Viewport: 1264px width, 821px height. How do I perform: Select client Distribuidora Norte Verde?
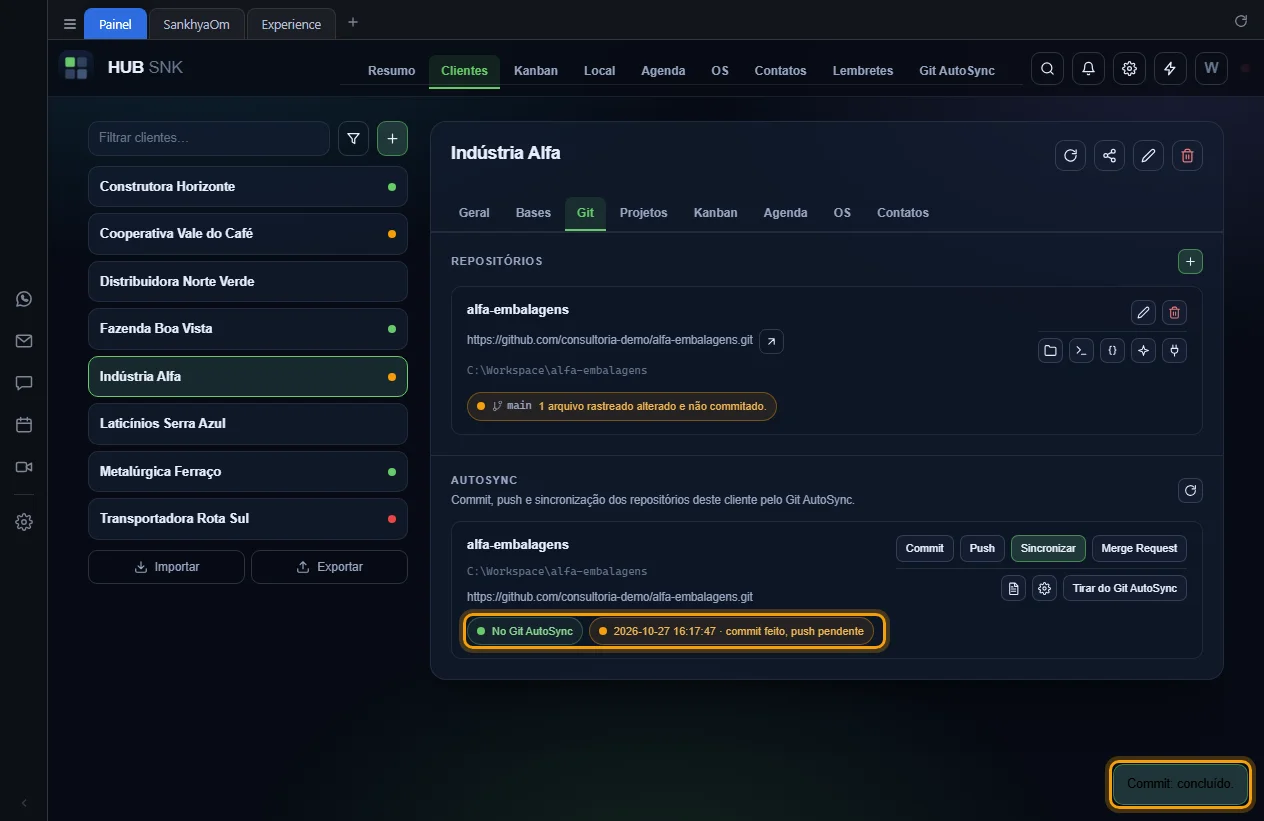[x=248, y=281]
